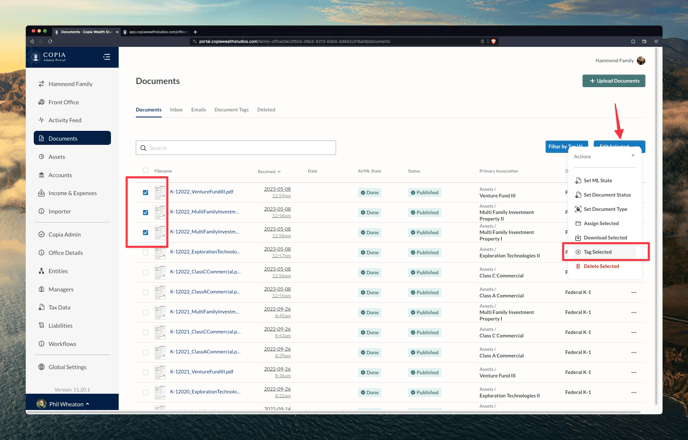The image size is (688, 440).
Task: Sort by Received column dropdown arrow
Action: pos(279,172)
